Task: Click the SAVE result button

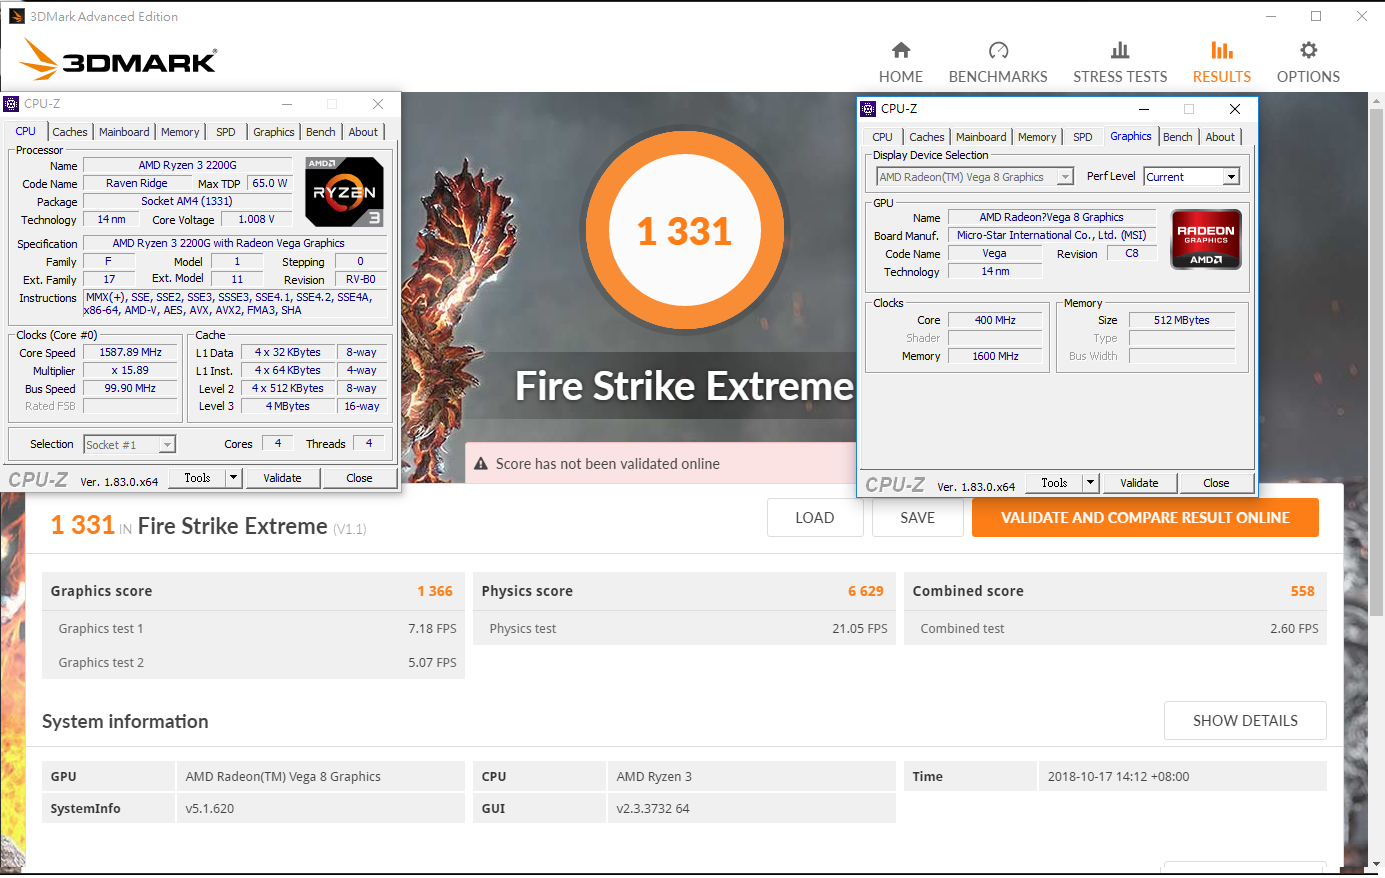Action: pyautogui.click(x=917, y=518)
